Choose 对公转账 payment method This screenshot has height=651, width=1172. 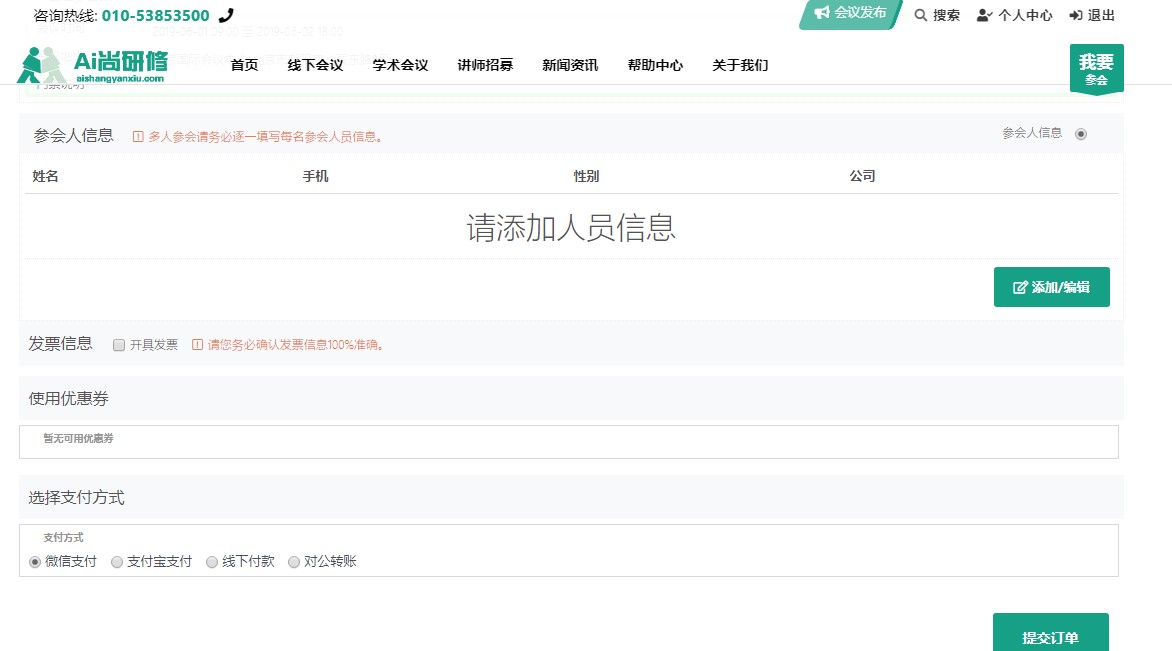click(294, 562)
